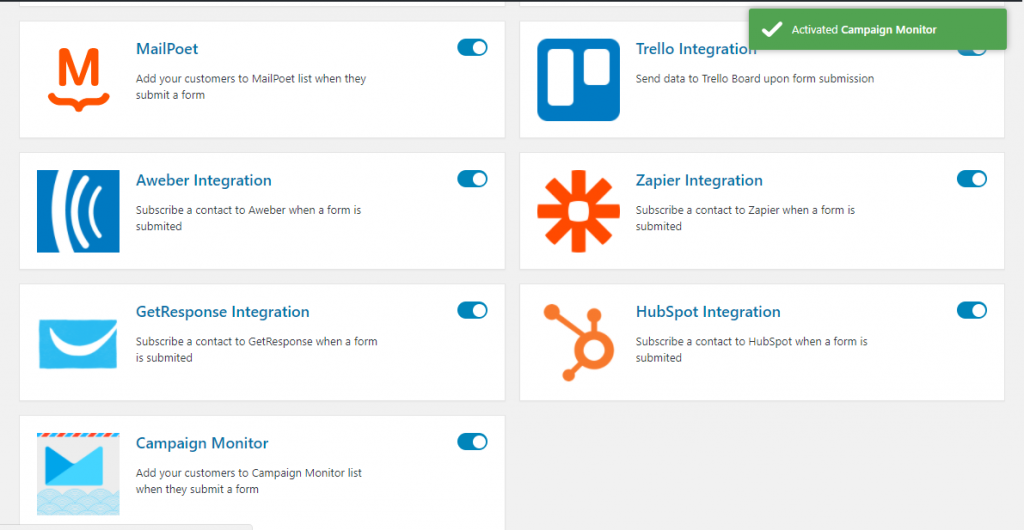1024x530 pixels.
Task: Click the GetResponse envelope smile logo
Action: 78,343
